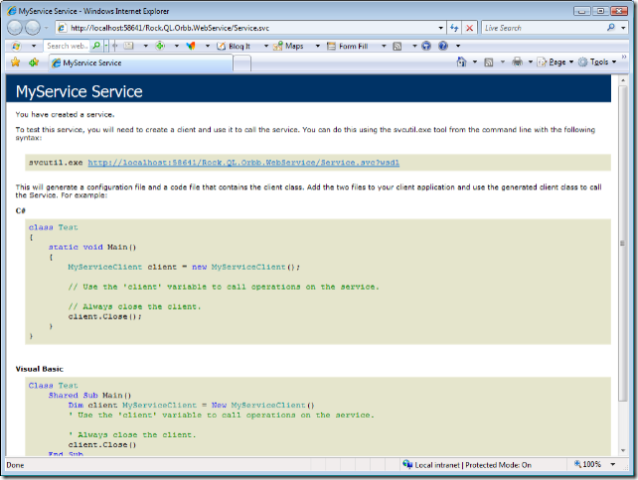Click the Visual Basic section label
638x480 pixels.
point(39,369)
